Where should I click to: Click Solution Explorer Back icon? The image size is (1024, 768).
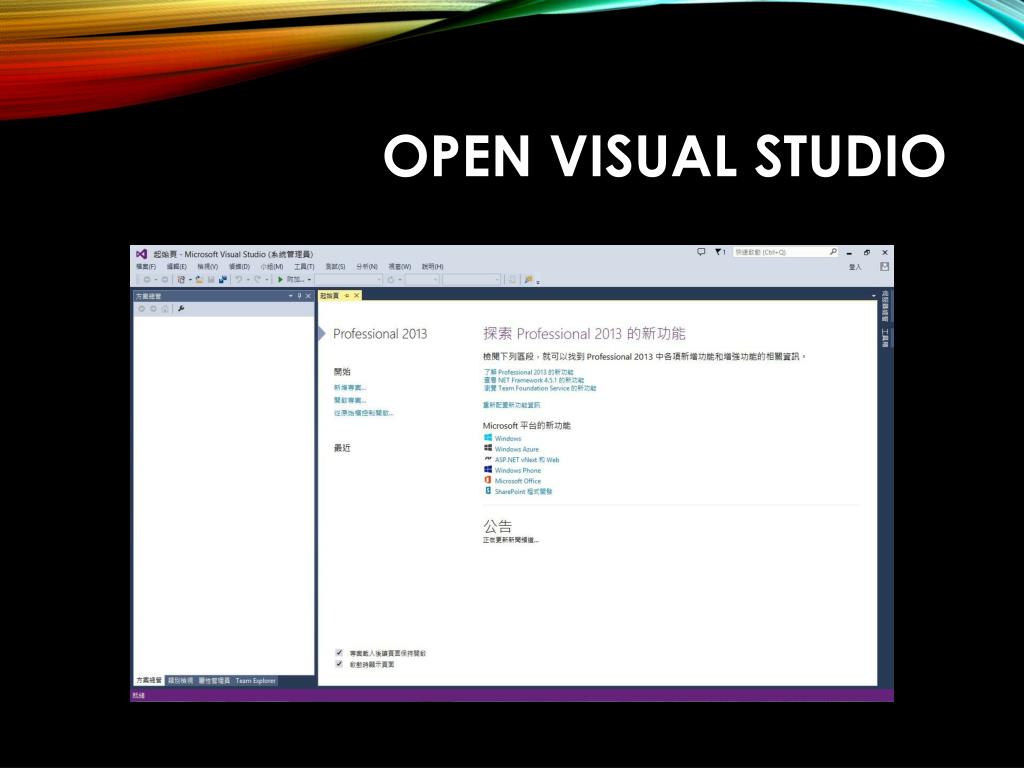pos(142,309)
